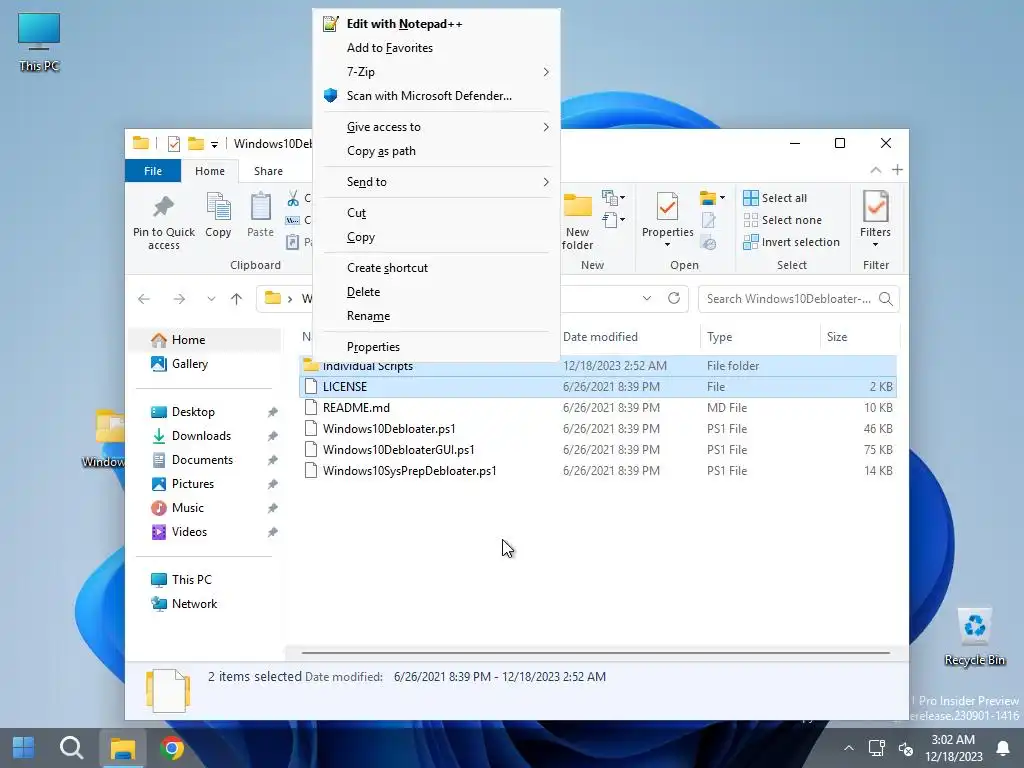The width and height of the screenshot is (1024, 768).
Task: Open Desktop in navigation pane
Action: coord(205,411)
